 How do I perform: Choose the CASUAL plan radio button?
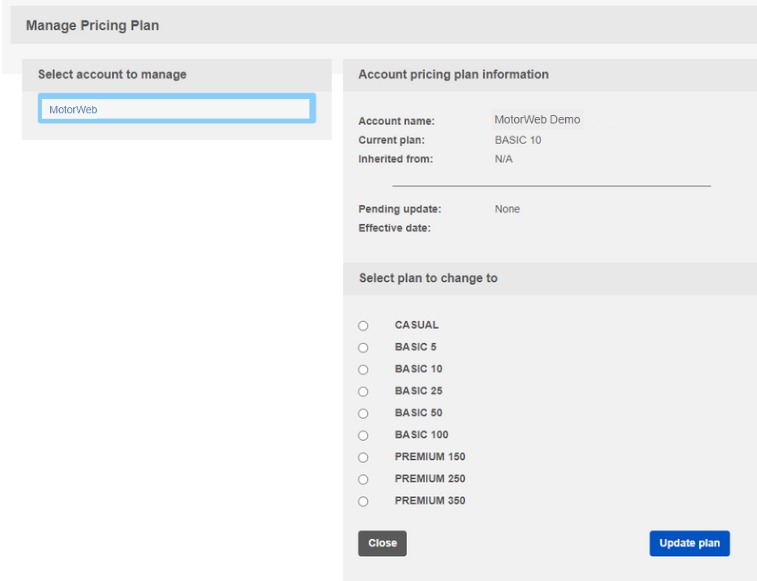(363, 326)
